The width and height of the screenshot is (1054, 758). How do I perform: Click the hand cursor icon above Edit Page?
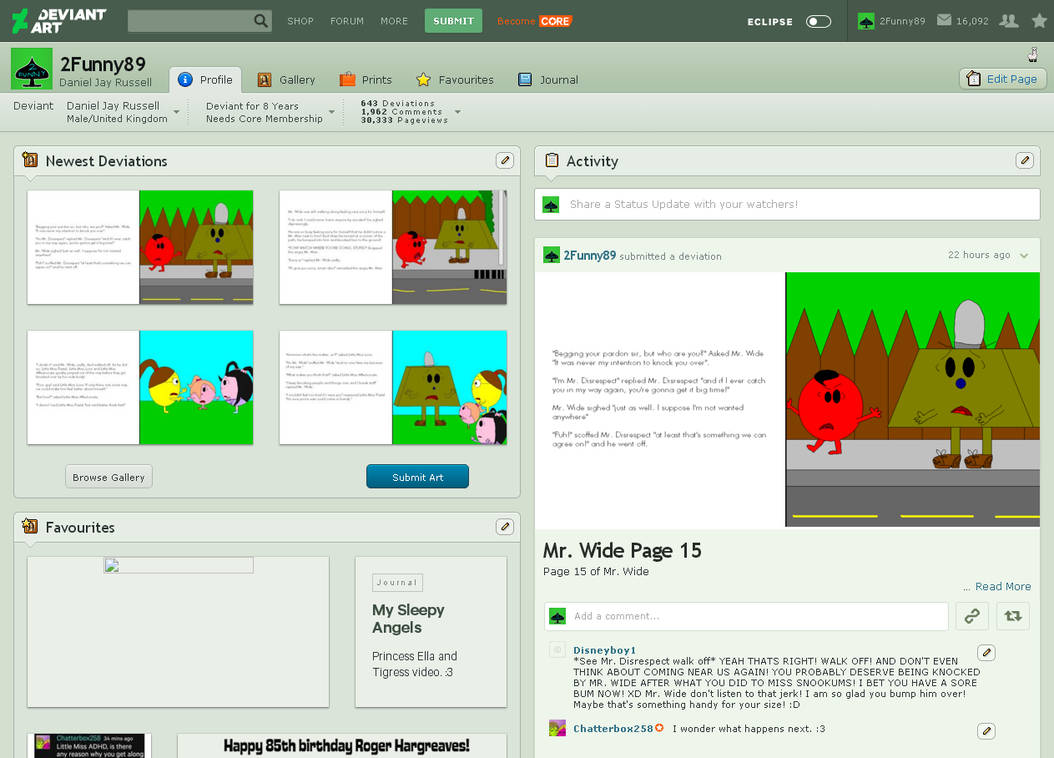pyautogui.click(x=1033, y=54)
